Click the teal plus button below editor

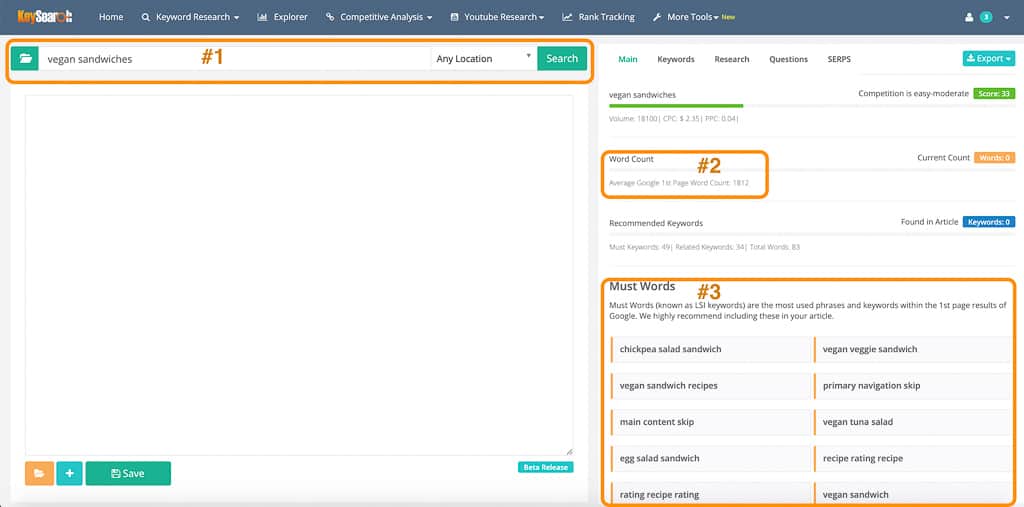[x=69, y=473]
